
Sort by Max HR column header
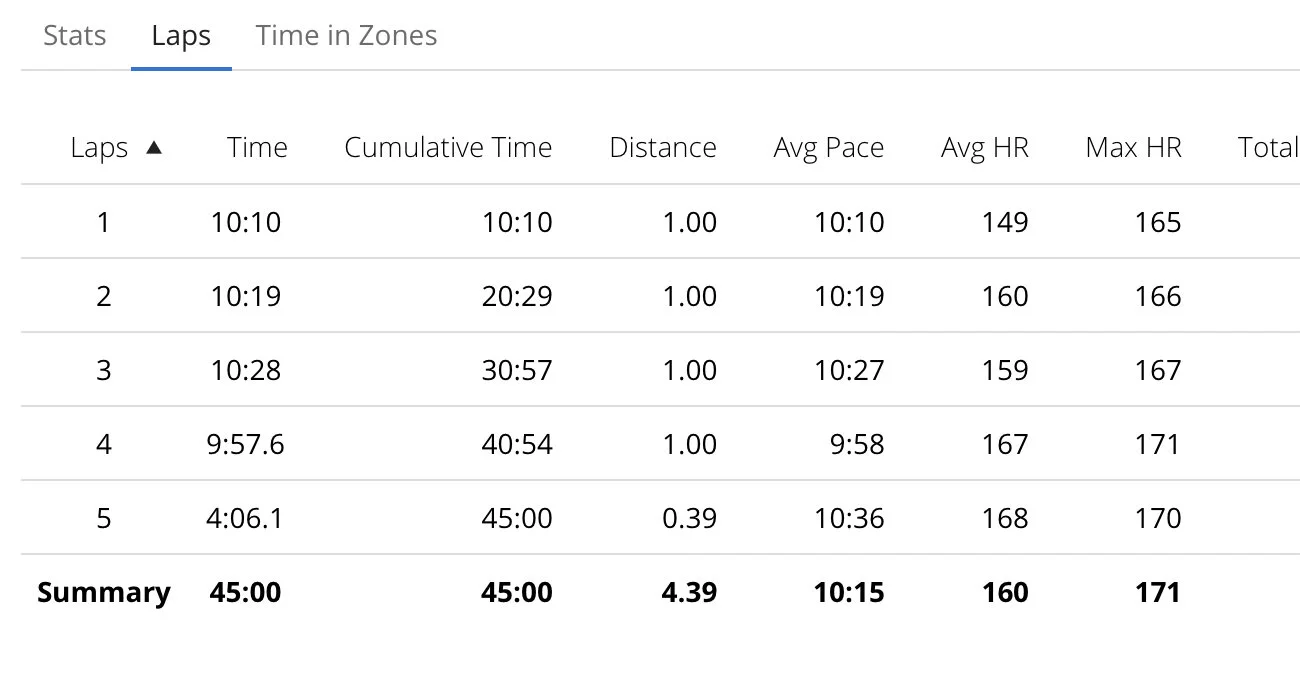tap(1134, 148)
